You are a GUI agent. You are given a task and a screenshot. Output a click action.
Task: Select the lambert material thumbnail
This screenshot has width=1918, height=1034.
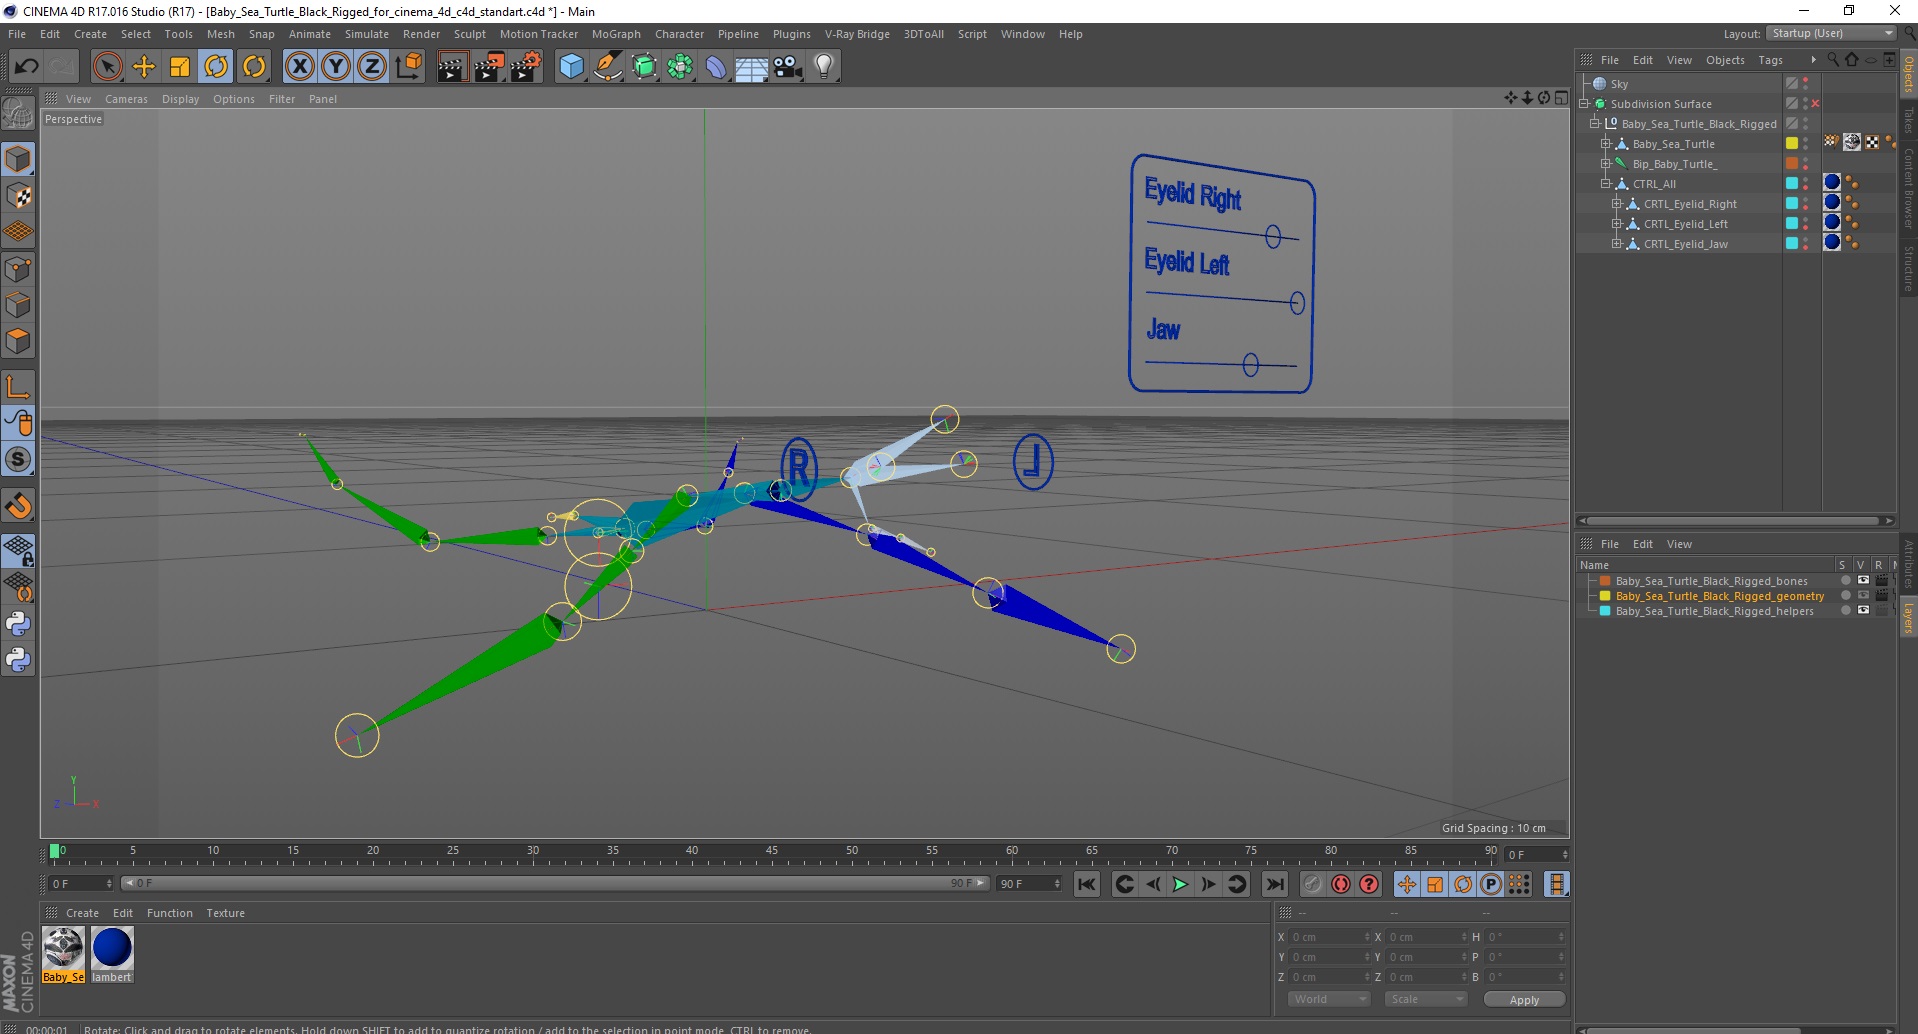[112, 955]
